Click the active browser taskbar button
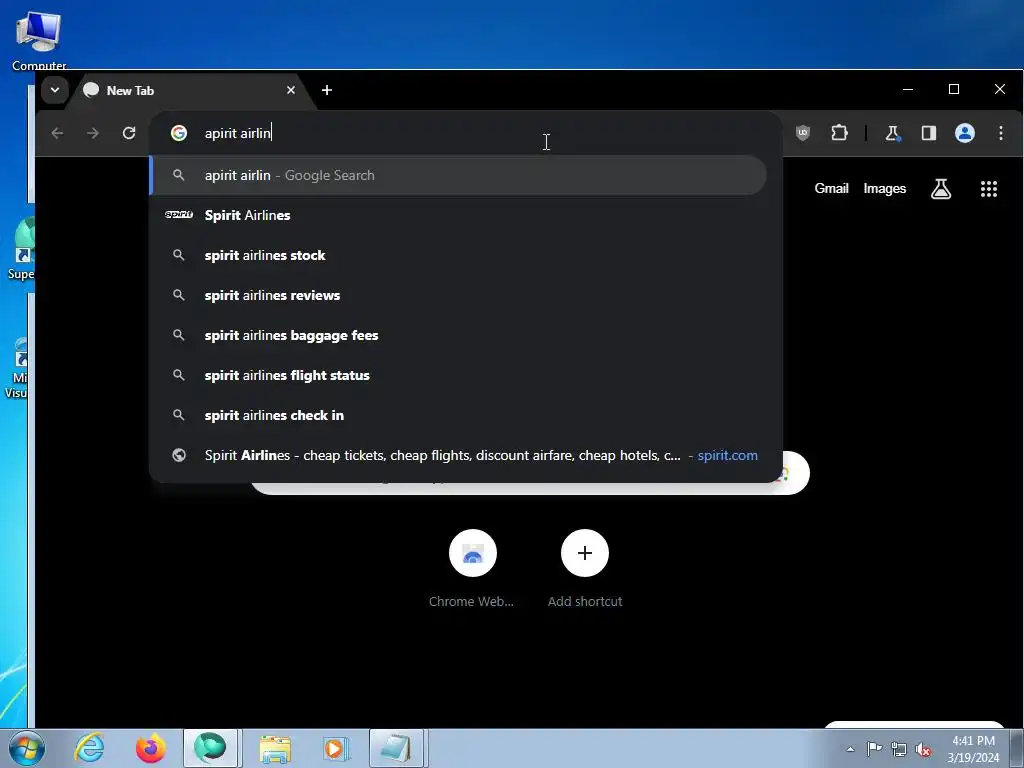 [x=210, y=748]
